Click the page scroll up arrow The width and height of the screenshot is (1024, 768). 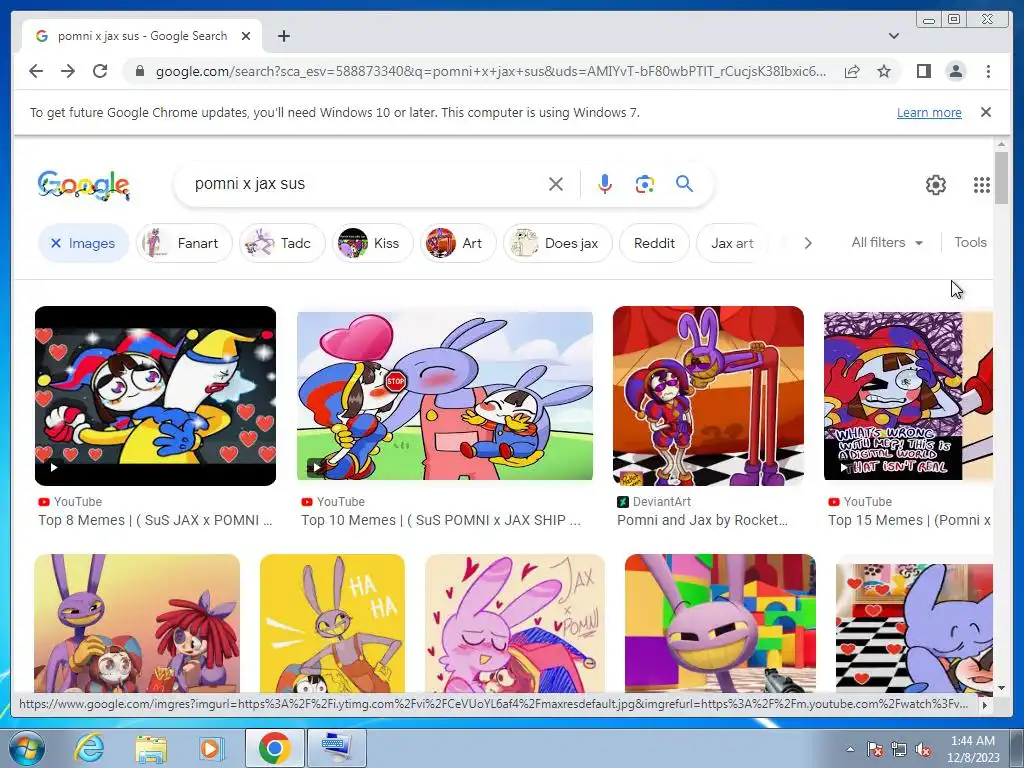pos(1001,144)
